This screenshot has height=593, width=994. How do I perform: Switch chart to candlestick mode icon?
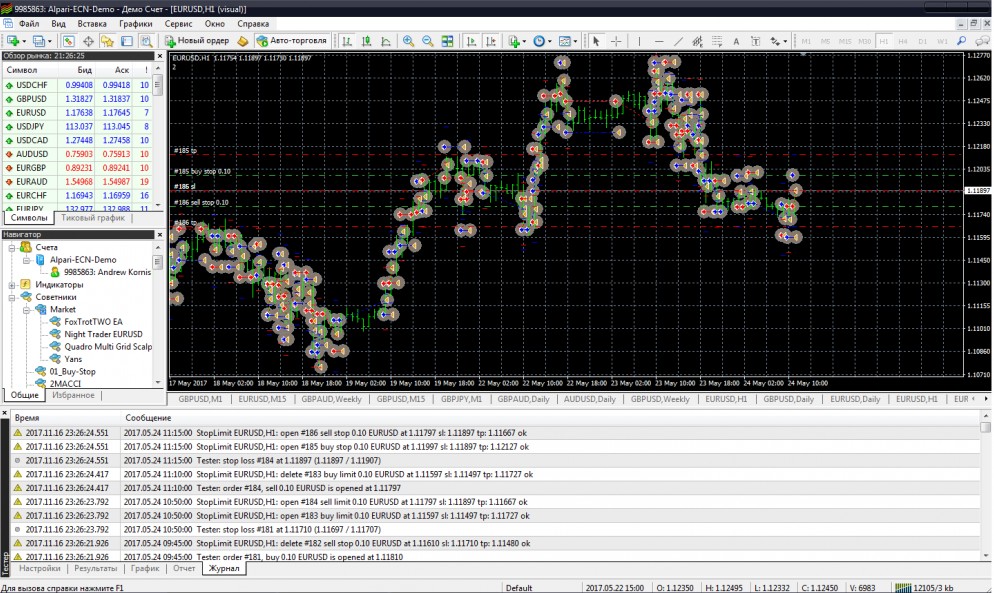point(366,41)
